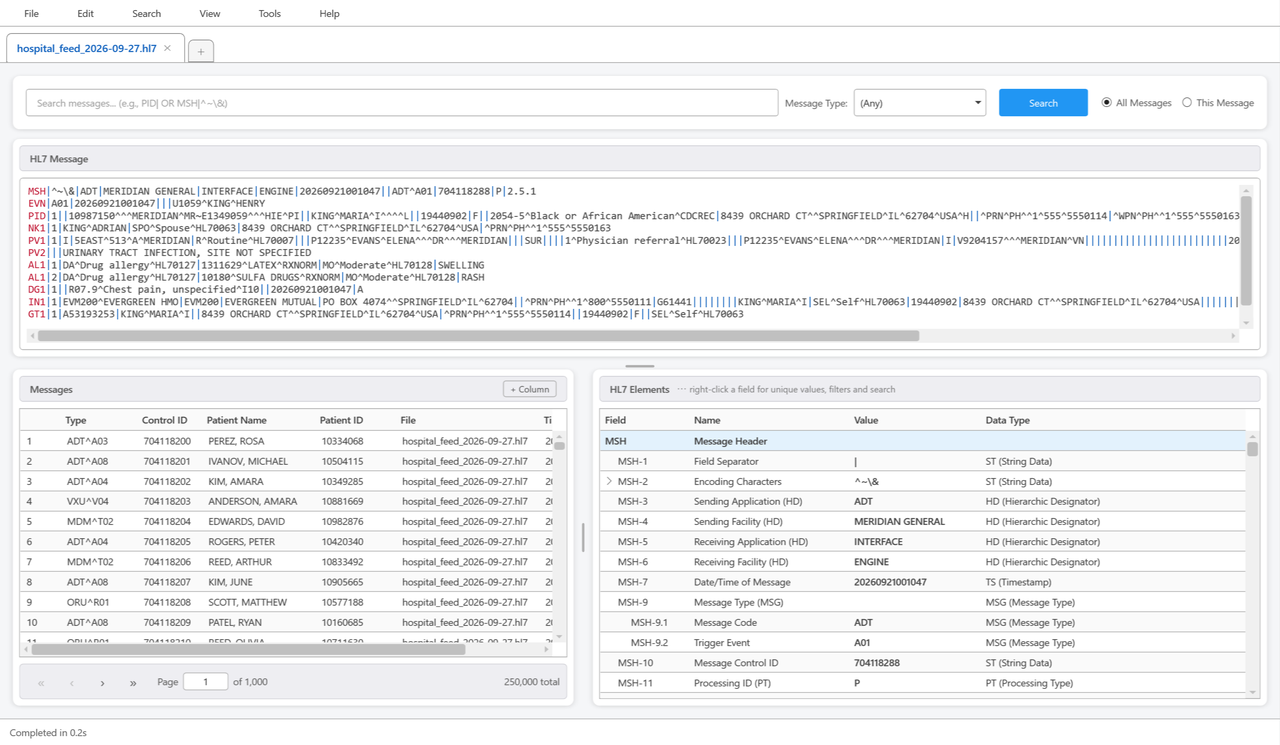This screenshot has height=745, width=1280.
Task: Expand the MSH-2 Encoding Characters row
Action: pos(609,482)
